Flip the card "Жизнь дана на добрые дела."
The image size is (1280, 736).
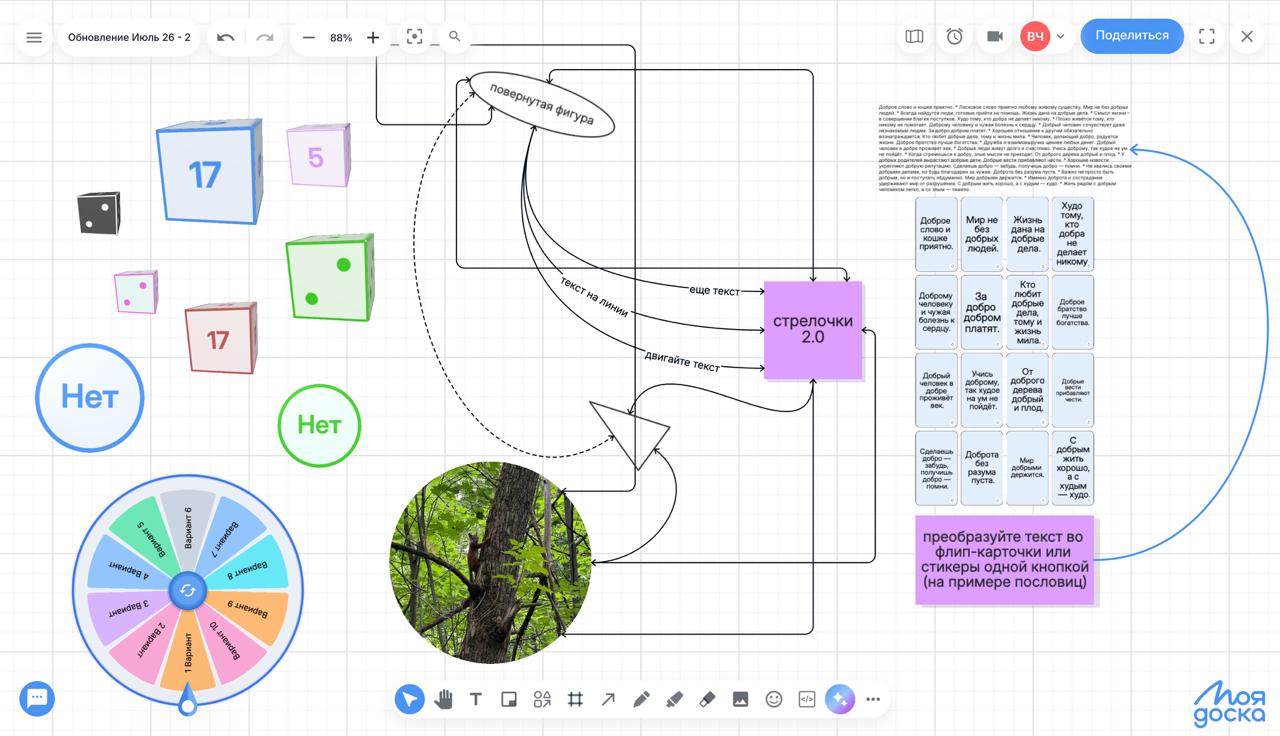1027,234
